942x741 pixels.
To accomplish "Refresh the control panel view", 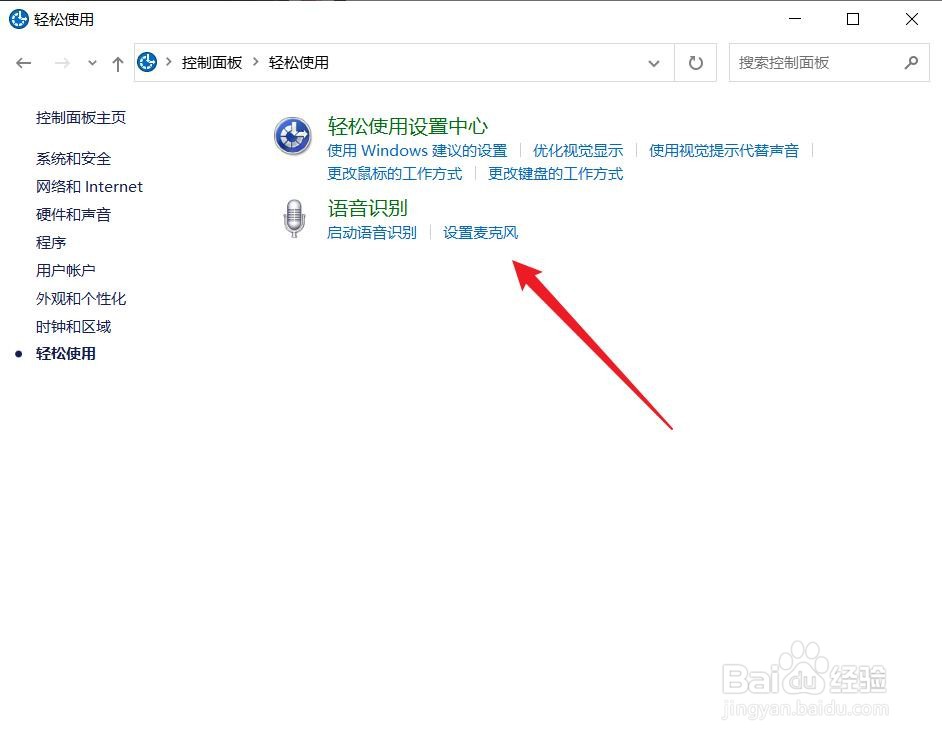I will pyautogui.click(x=696, y=63).
